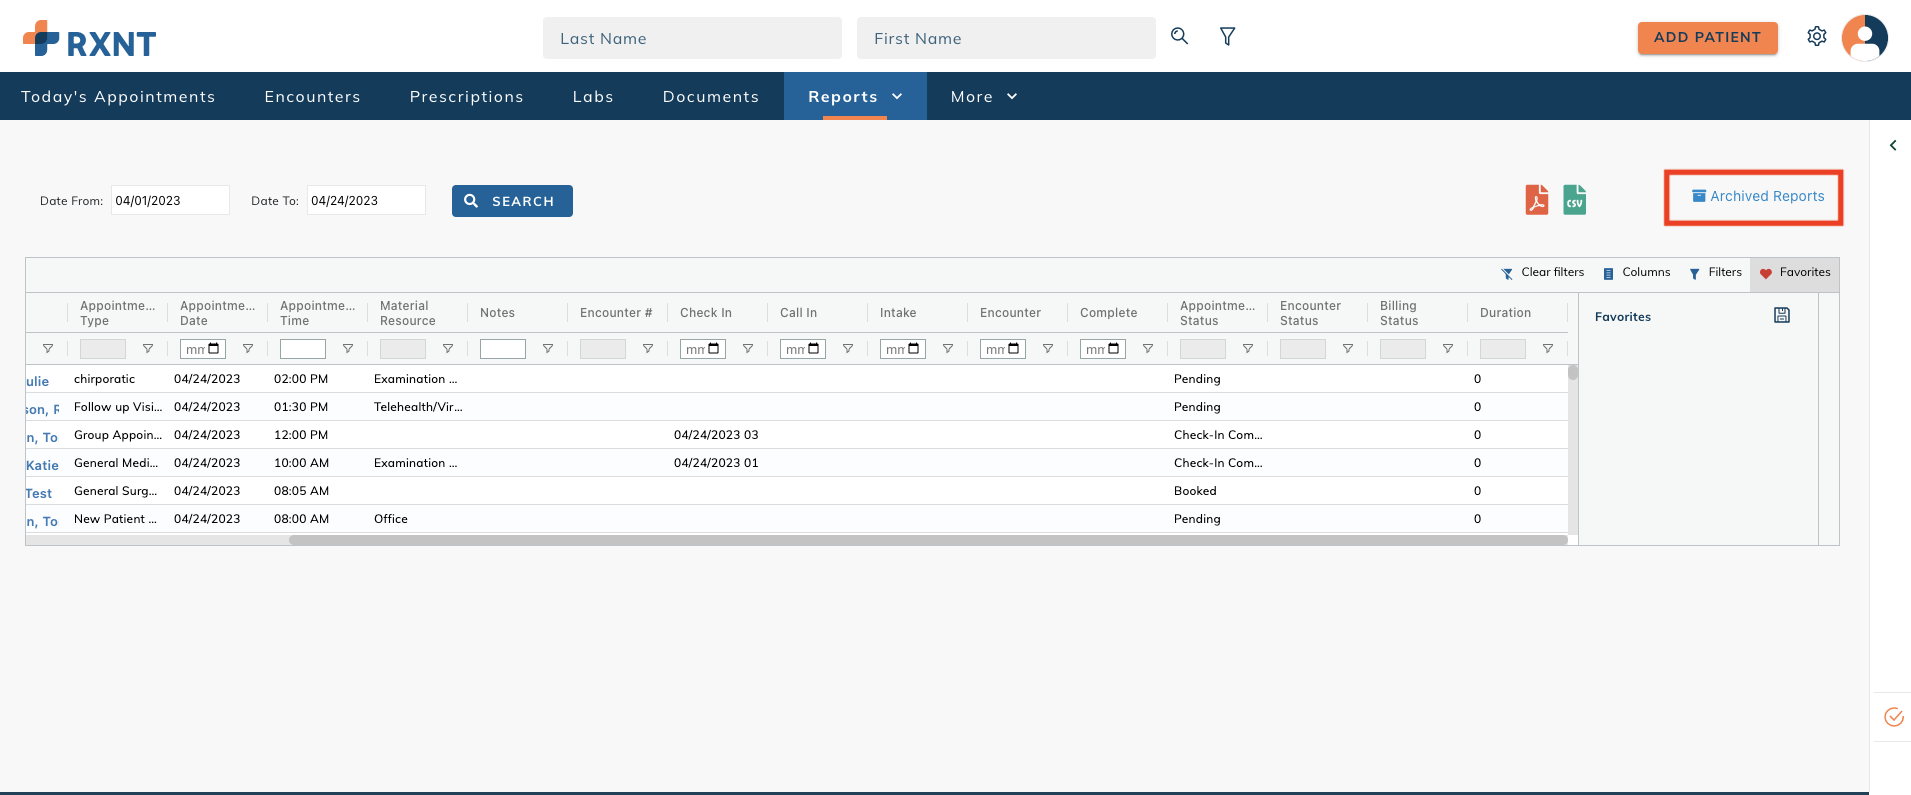1911x795 pixels.
Task: Open filter menu for Check In column
Action: pos(748,349)
